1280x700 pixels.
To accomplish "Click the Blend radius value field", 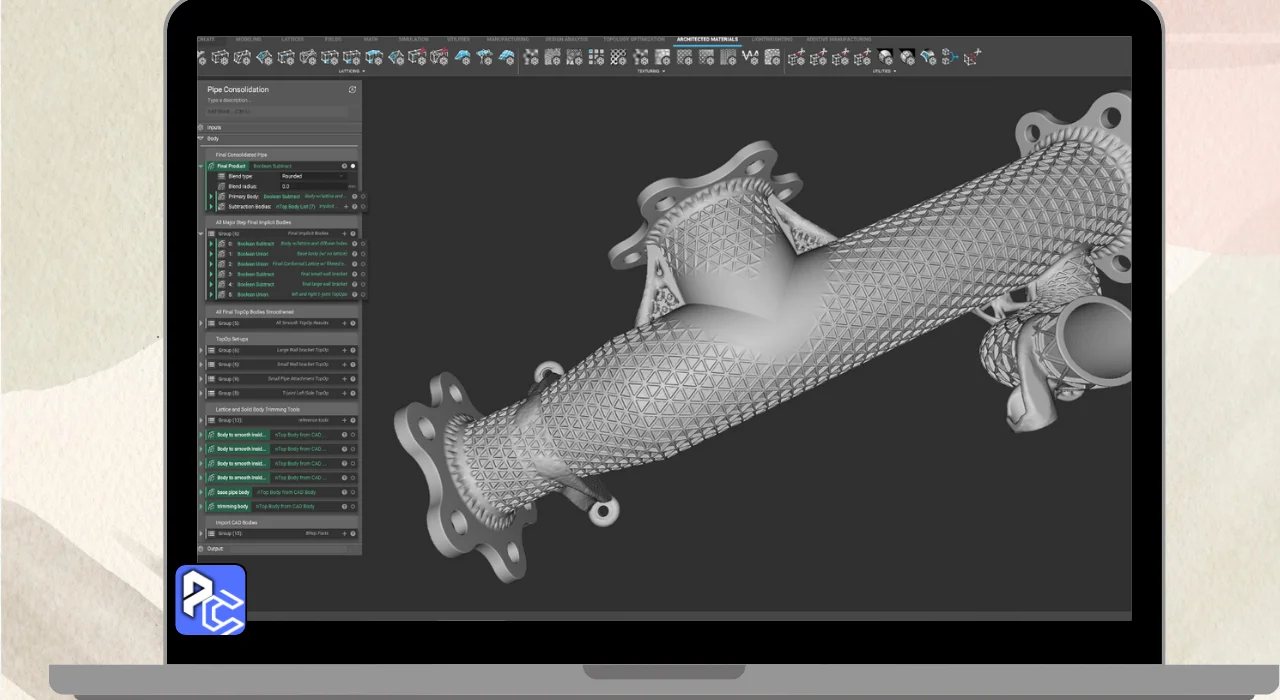I will coord(310,186).
